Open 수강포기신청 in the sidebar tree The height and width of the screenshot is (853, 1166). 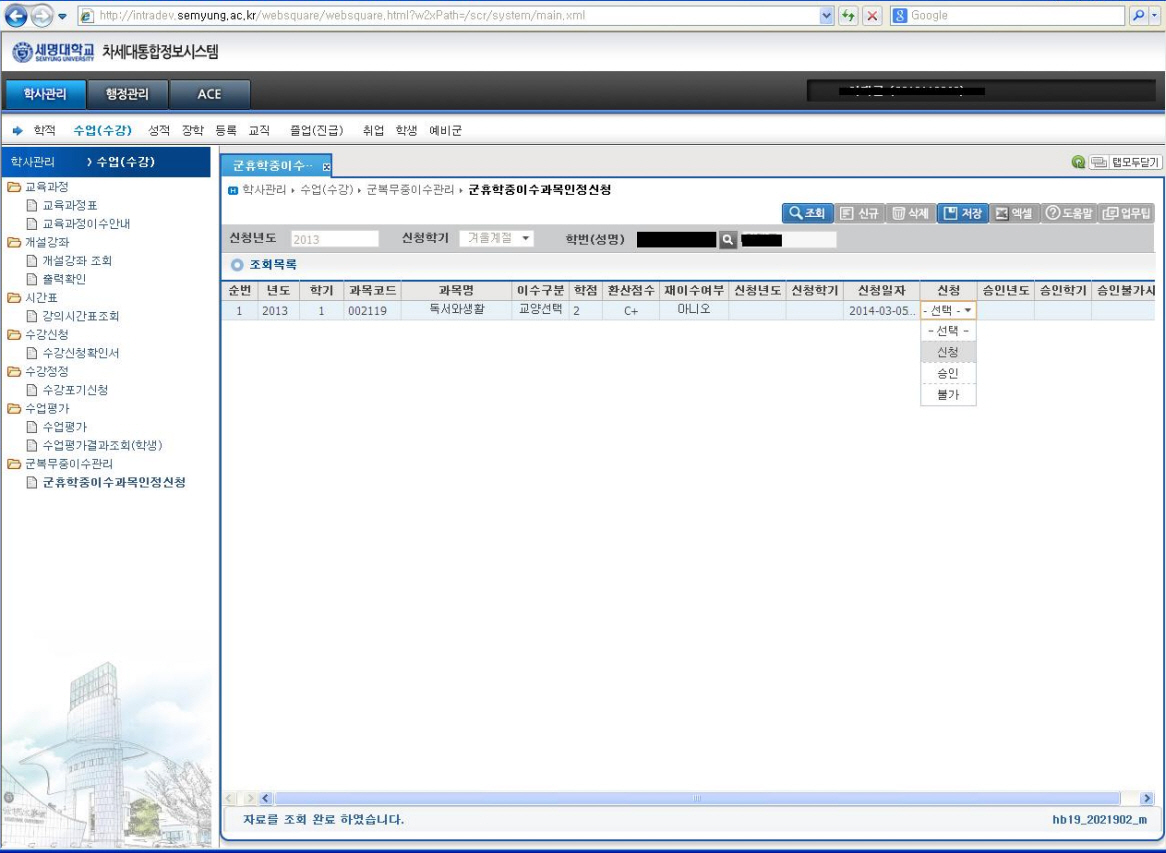pos(75,390)
